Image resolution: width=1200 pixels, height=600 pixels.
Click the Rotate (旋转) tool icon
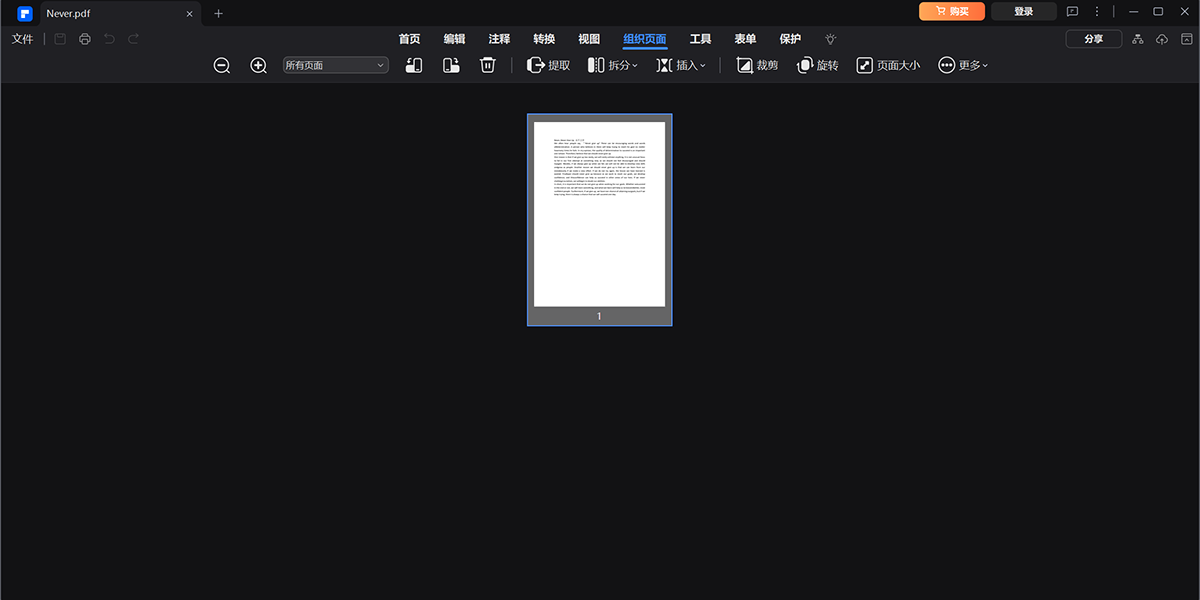[x=817, y=65]
